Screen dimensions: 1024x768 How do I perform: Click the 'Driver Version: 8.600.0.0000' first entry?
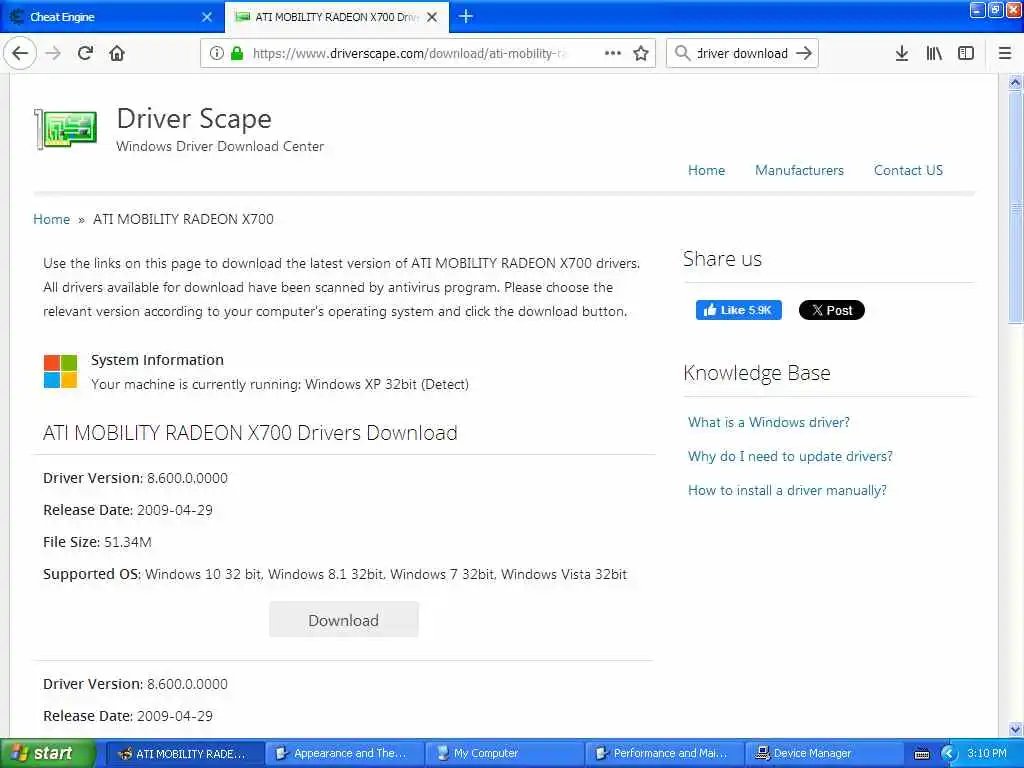coord(135,478)
